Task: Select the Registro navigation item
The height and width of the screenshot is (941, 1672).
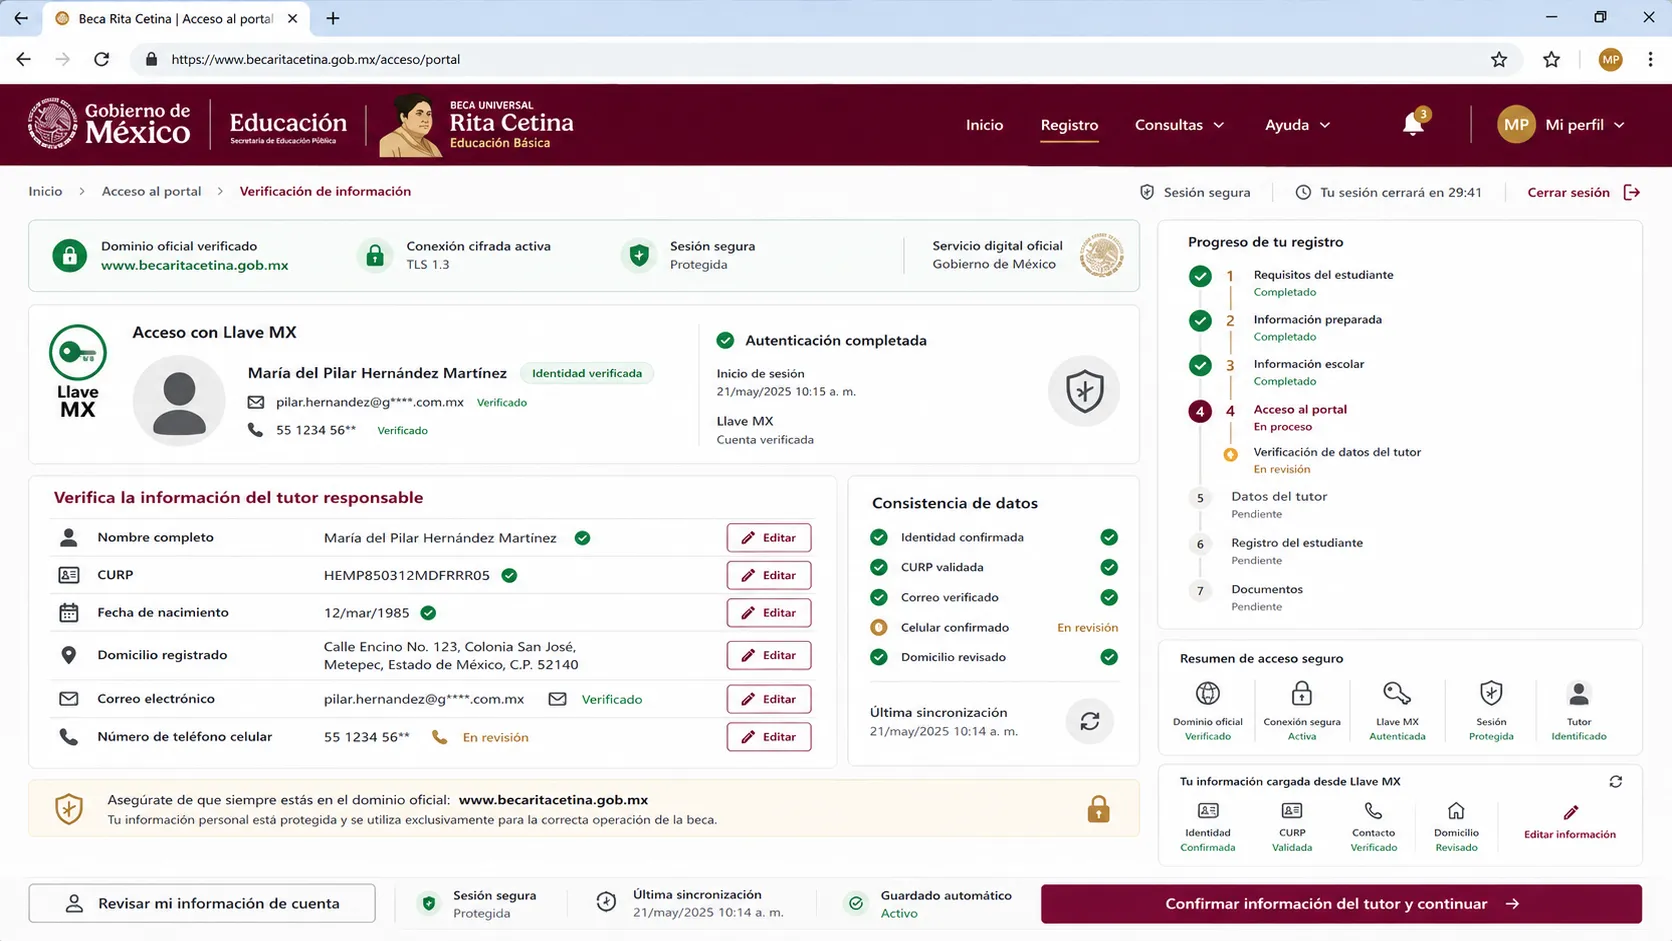Action: pyautogui.click(x=1069, y=125)
